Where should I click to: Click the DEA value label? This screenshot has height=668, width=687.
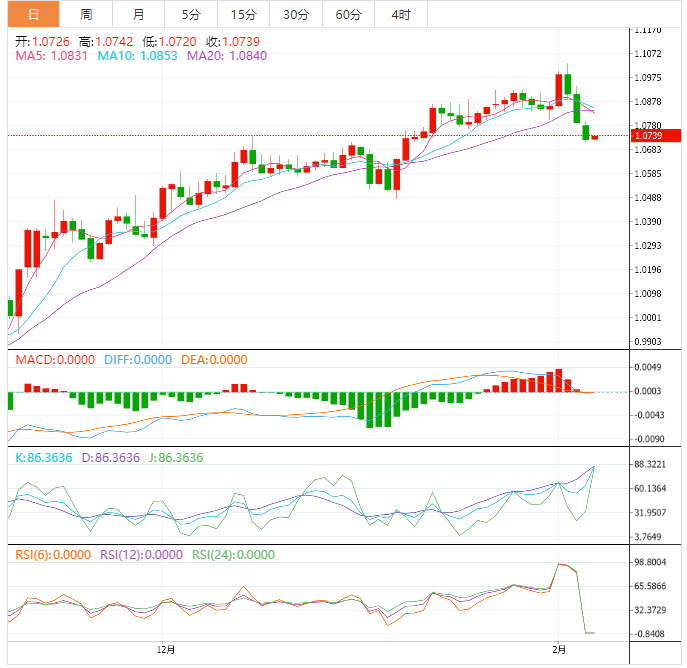coord(214,360)
